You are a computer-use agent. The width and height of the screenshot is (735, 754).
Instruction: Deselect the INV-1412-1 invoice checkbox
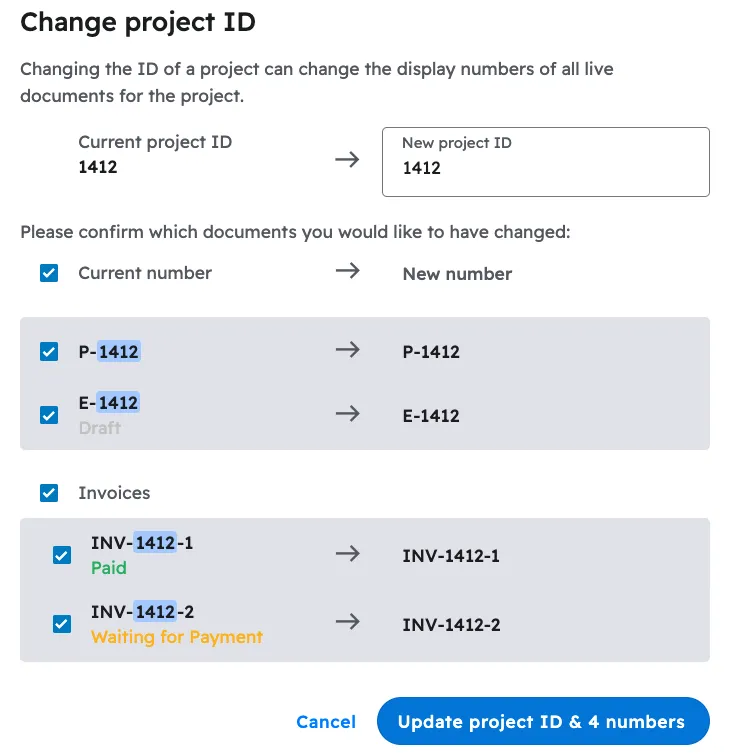(62, 556)
